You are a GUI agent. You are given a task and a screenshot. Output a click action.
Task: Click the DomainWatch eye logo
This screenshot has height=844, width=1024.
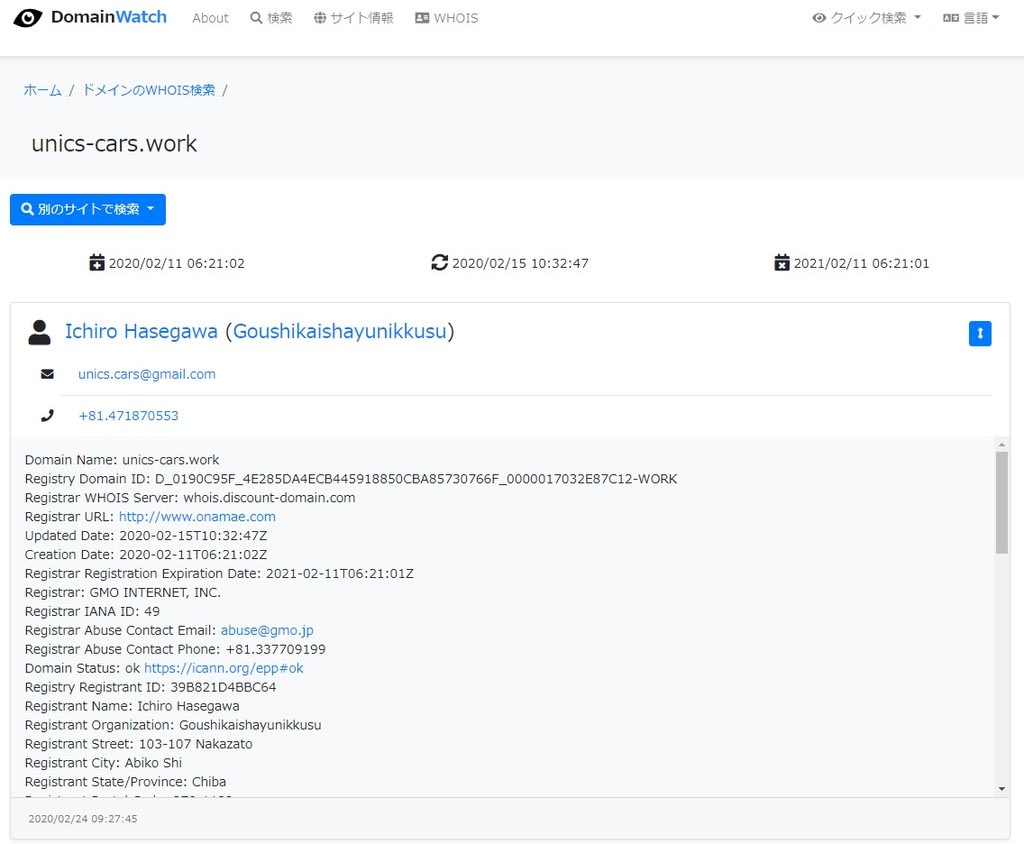point(27,18)
